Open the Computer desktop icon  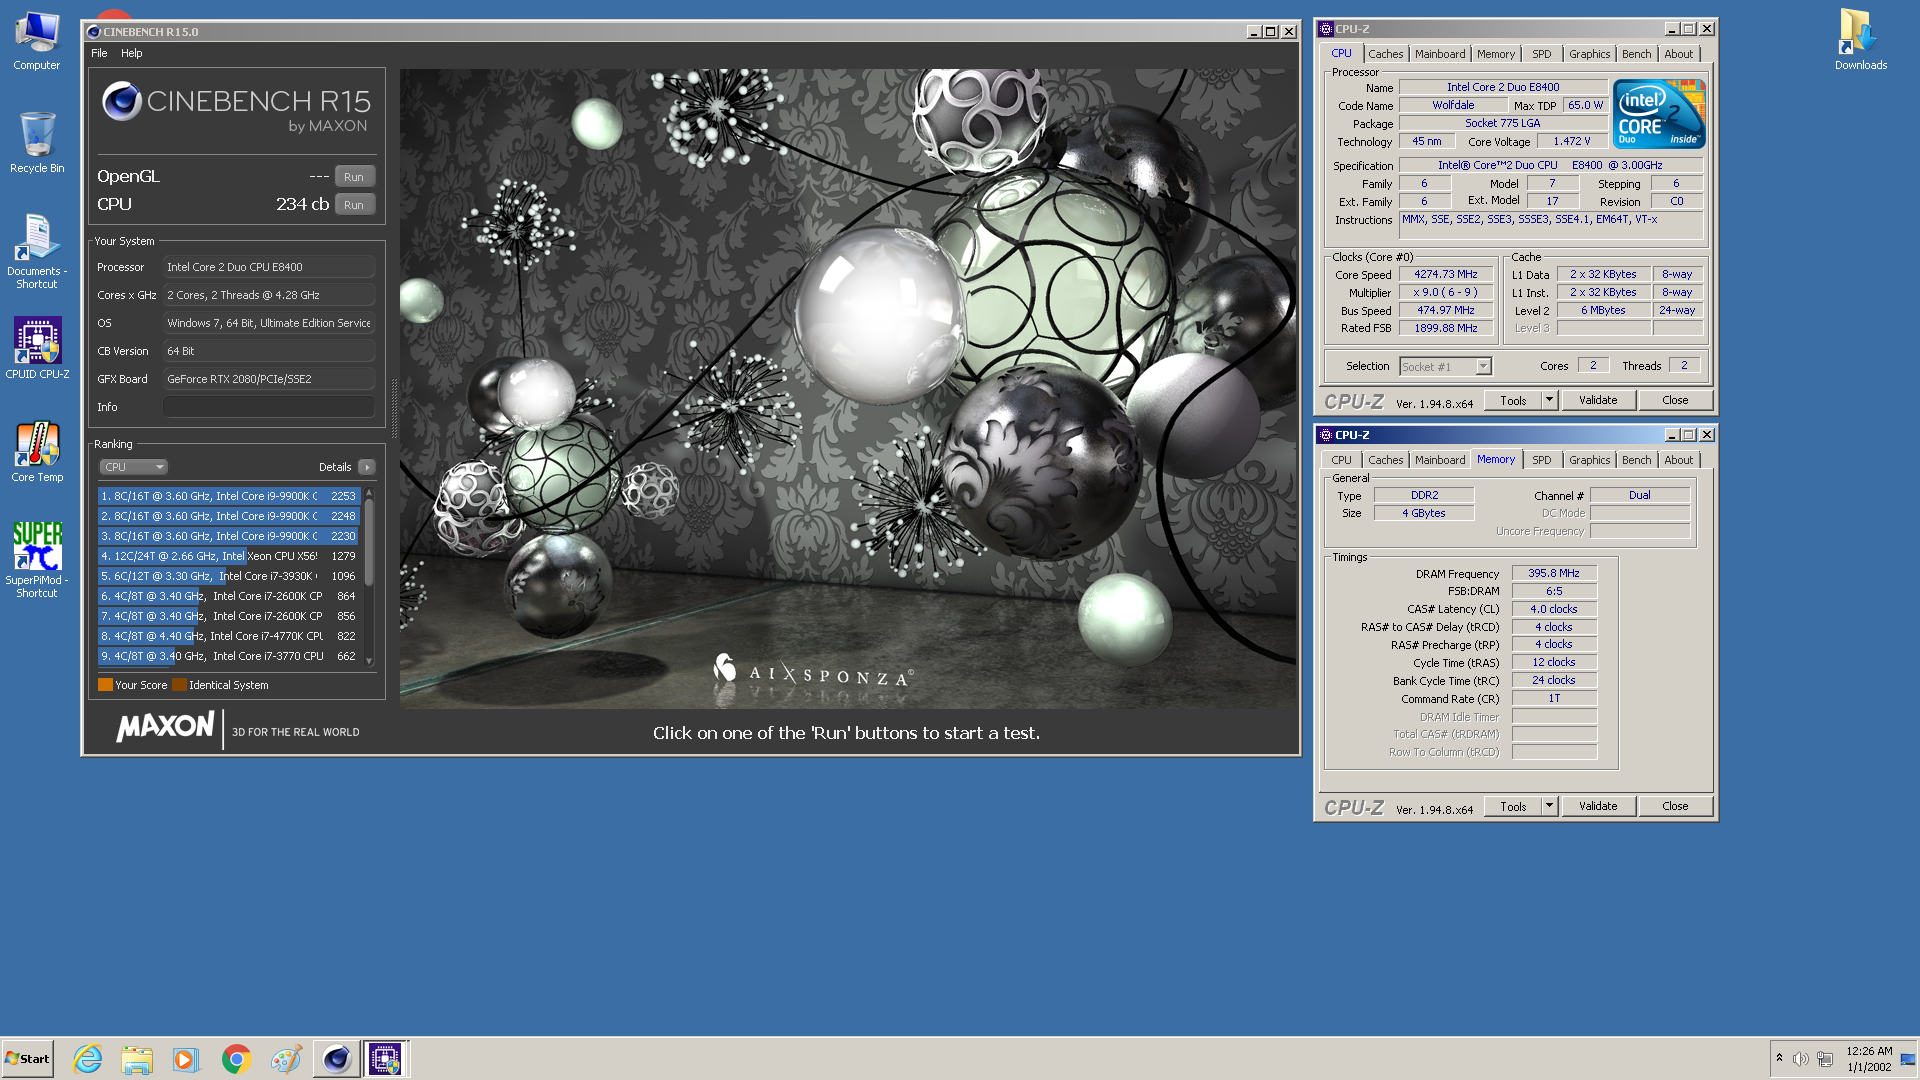pyautogui.click(x=37, y=40)
